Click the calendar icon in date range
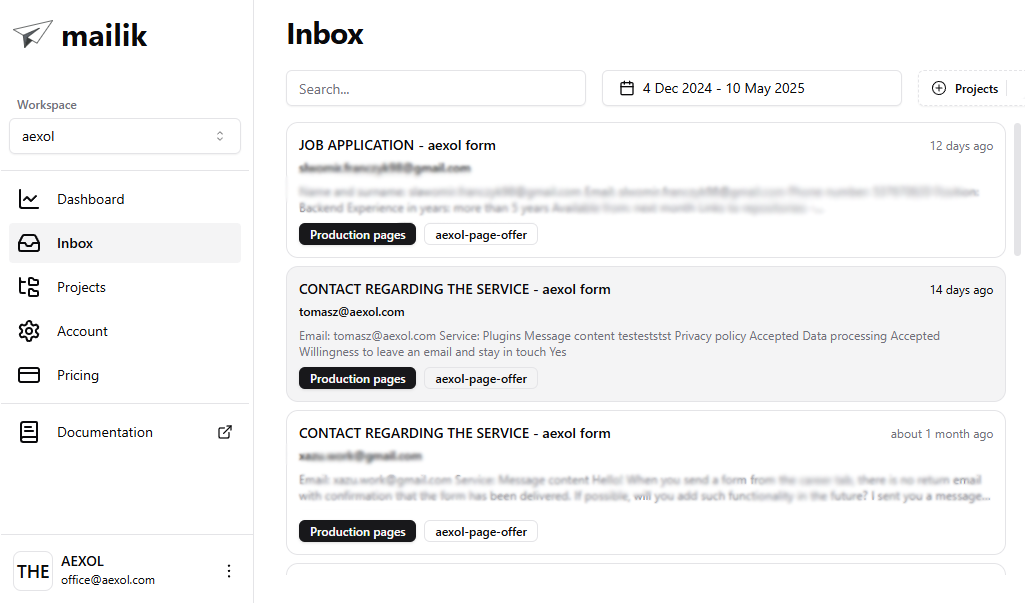 627,88
